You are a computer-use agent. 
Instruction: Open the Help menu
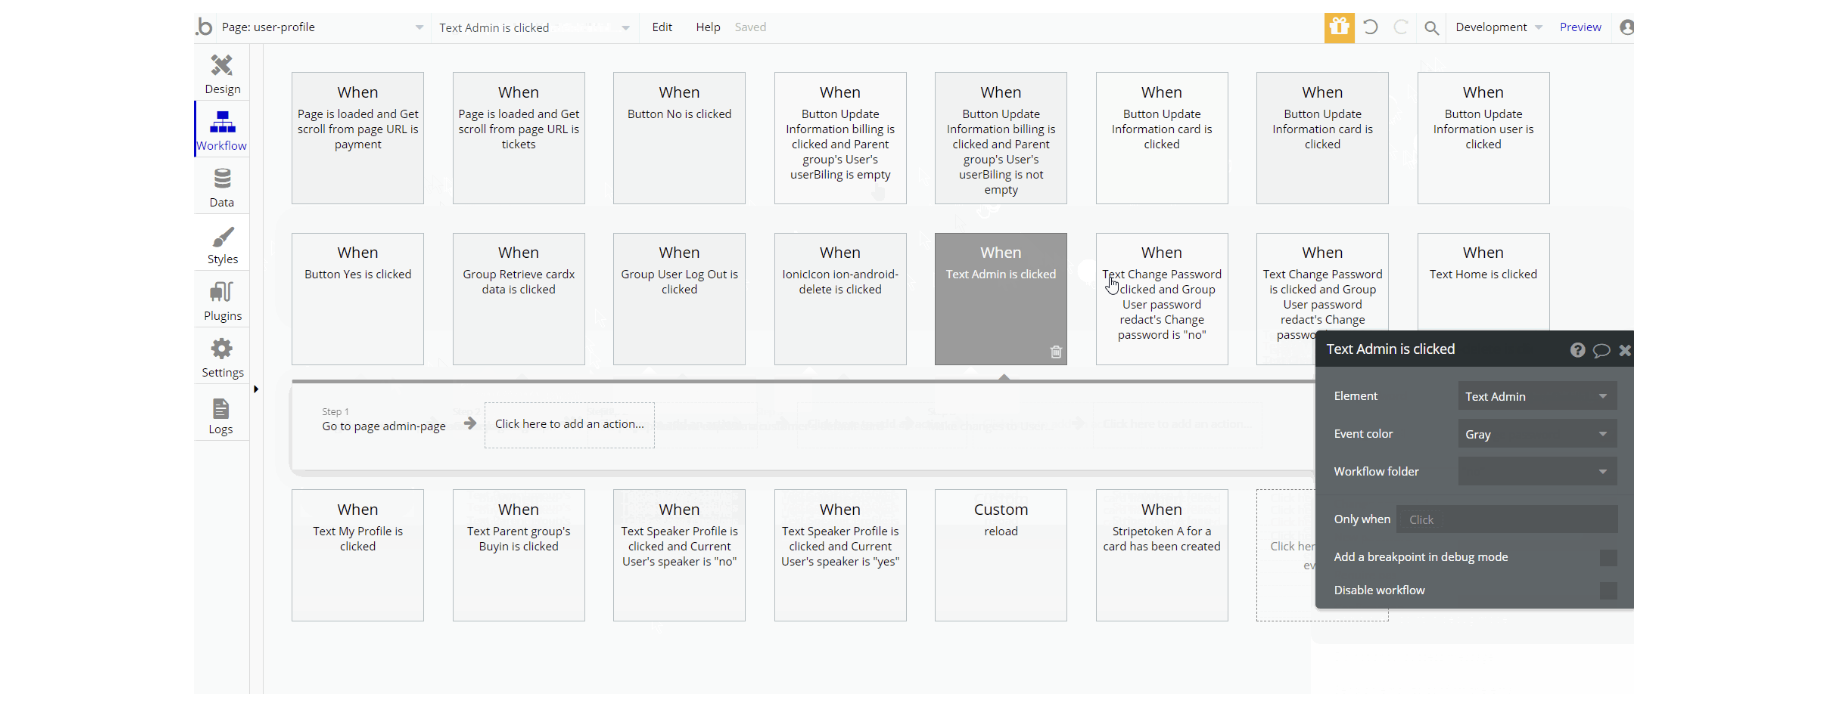[708, 27]
